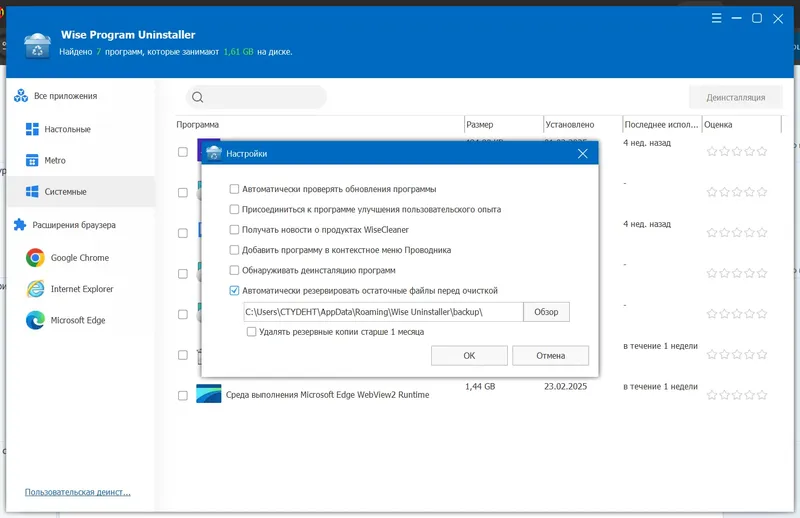Viewport: 800px width, 518px height.
Task: Close the Настройки dialog
Action: (x=583, y=154)
